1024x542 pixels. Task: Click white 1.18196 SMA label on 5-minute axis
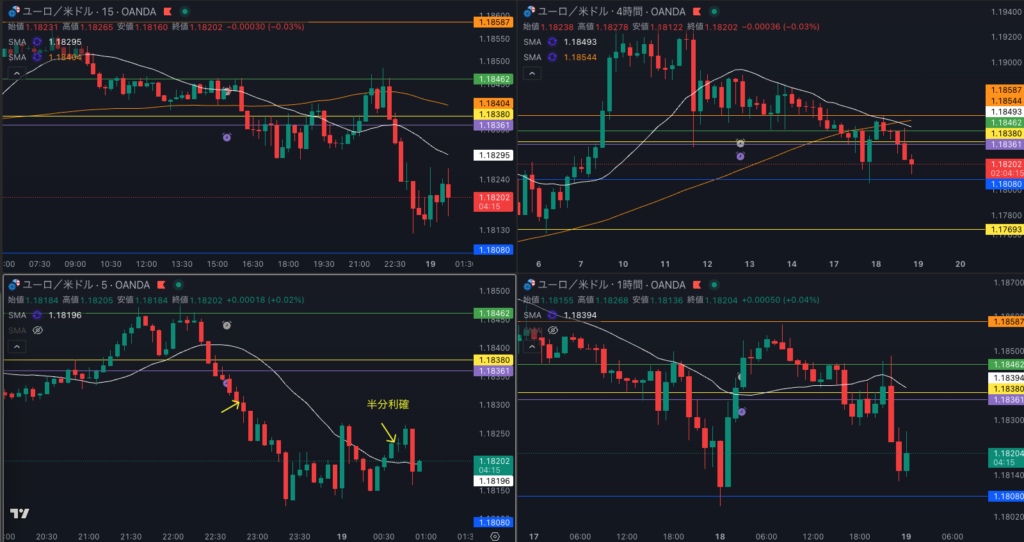[493, 481]
